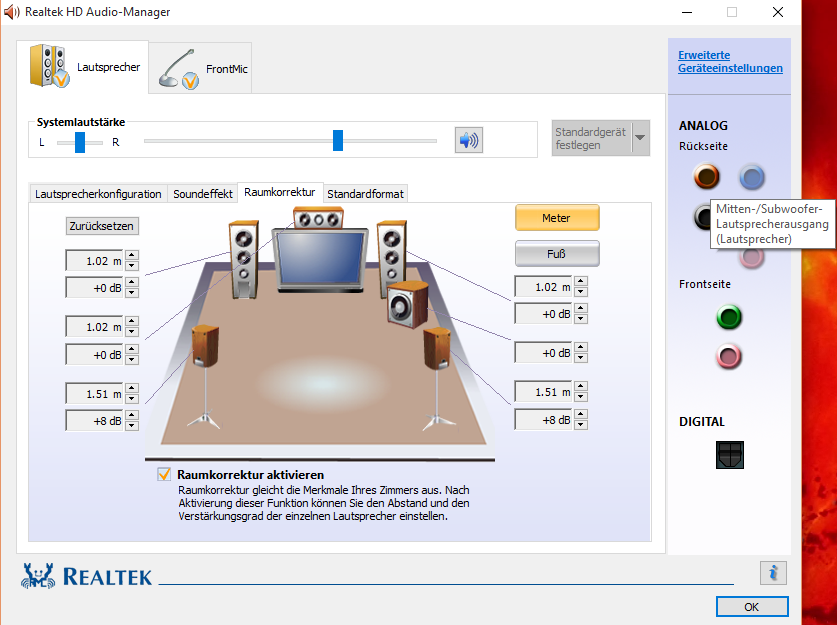Click the subwoofer in the room diagram

(x=407, y=304)
